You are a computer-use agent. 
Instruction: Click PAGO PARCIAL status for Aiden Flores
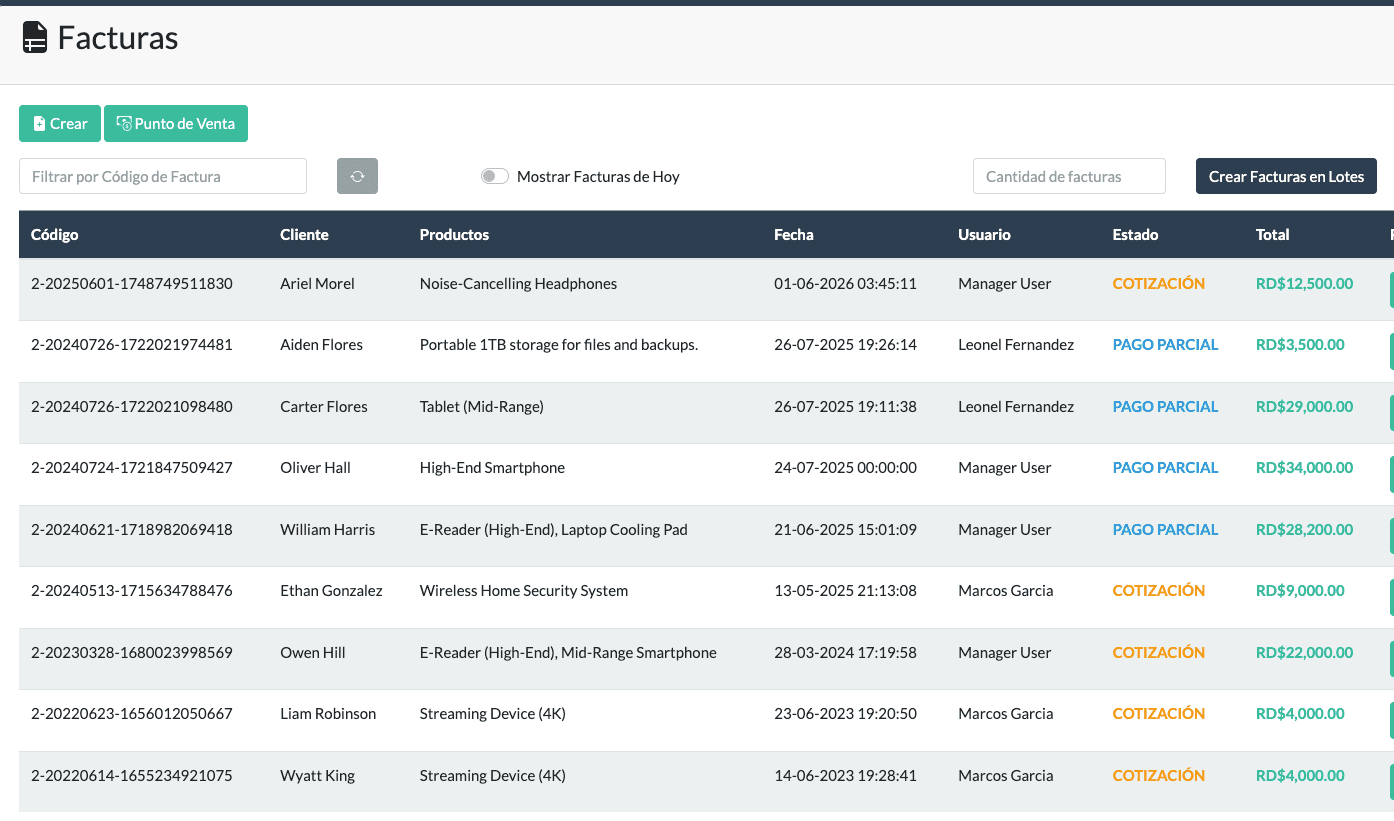point(1165,345)
